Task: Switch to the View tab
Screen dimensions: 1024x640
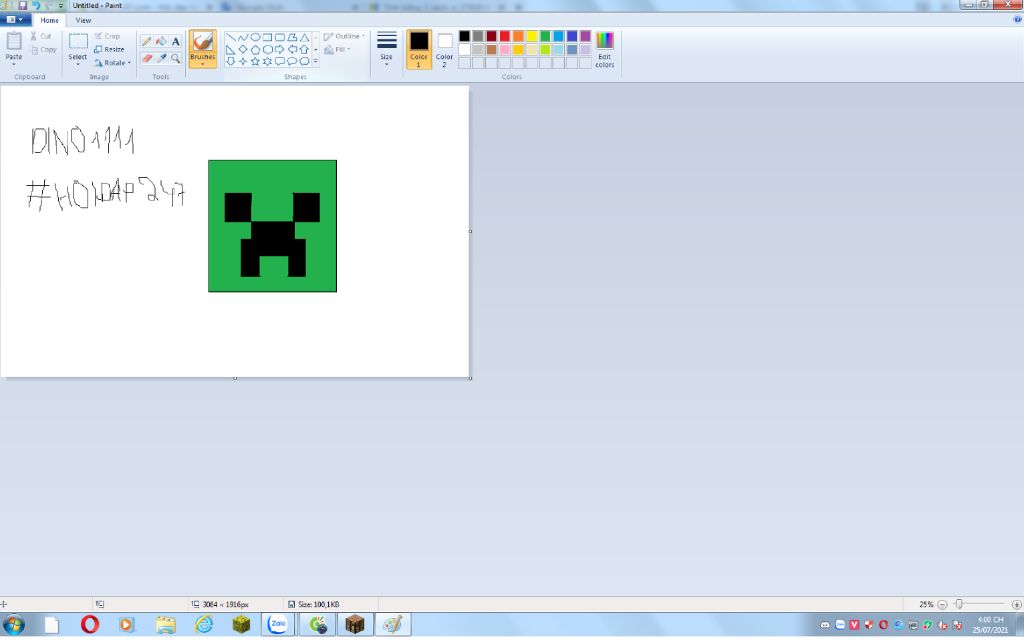Action: (x=83, y=20)
